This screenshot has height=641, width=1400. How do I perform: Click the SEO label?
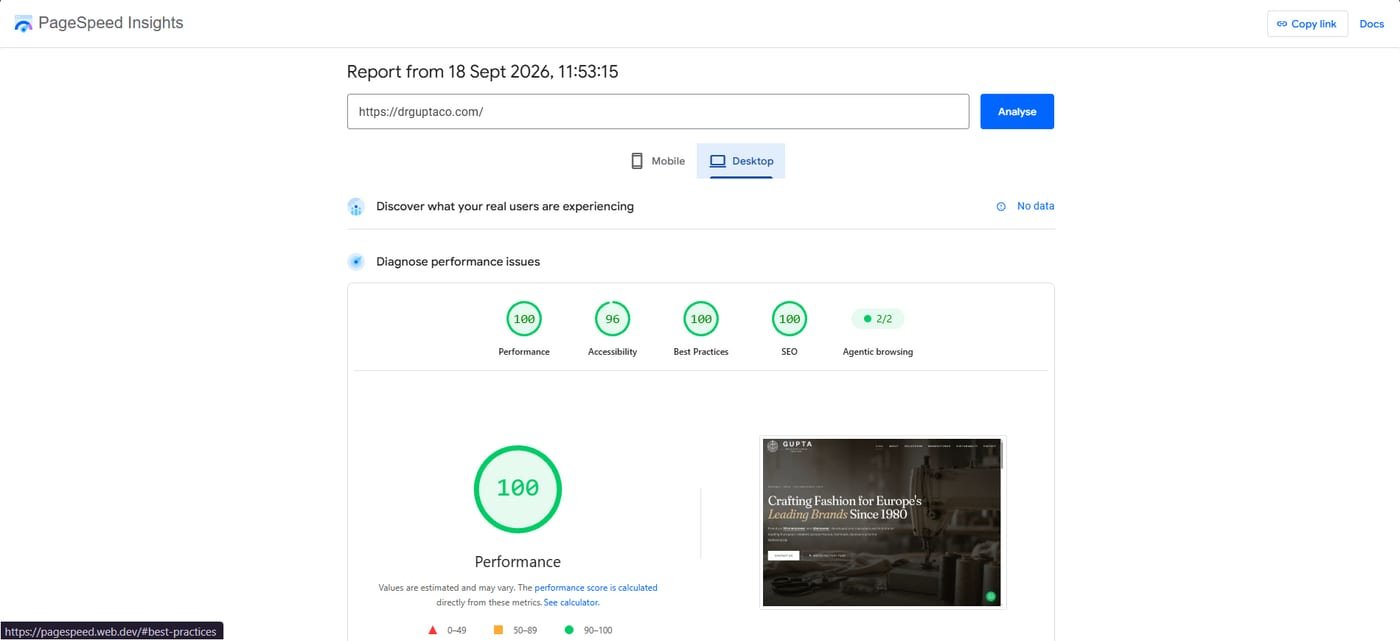(x=789, y=352)
